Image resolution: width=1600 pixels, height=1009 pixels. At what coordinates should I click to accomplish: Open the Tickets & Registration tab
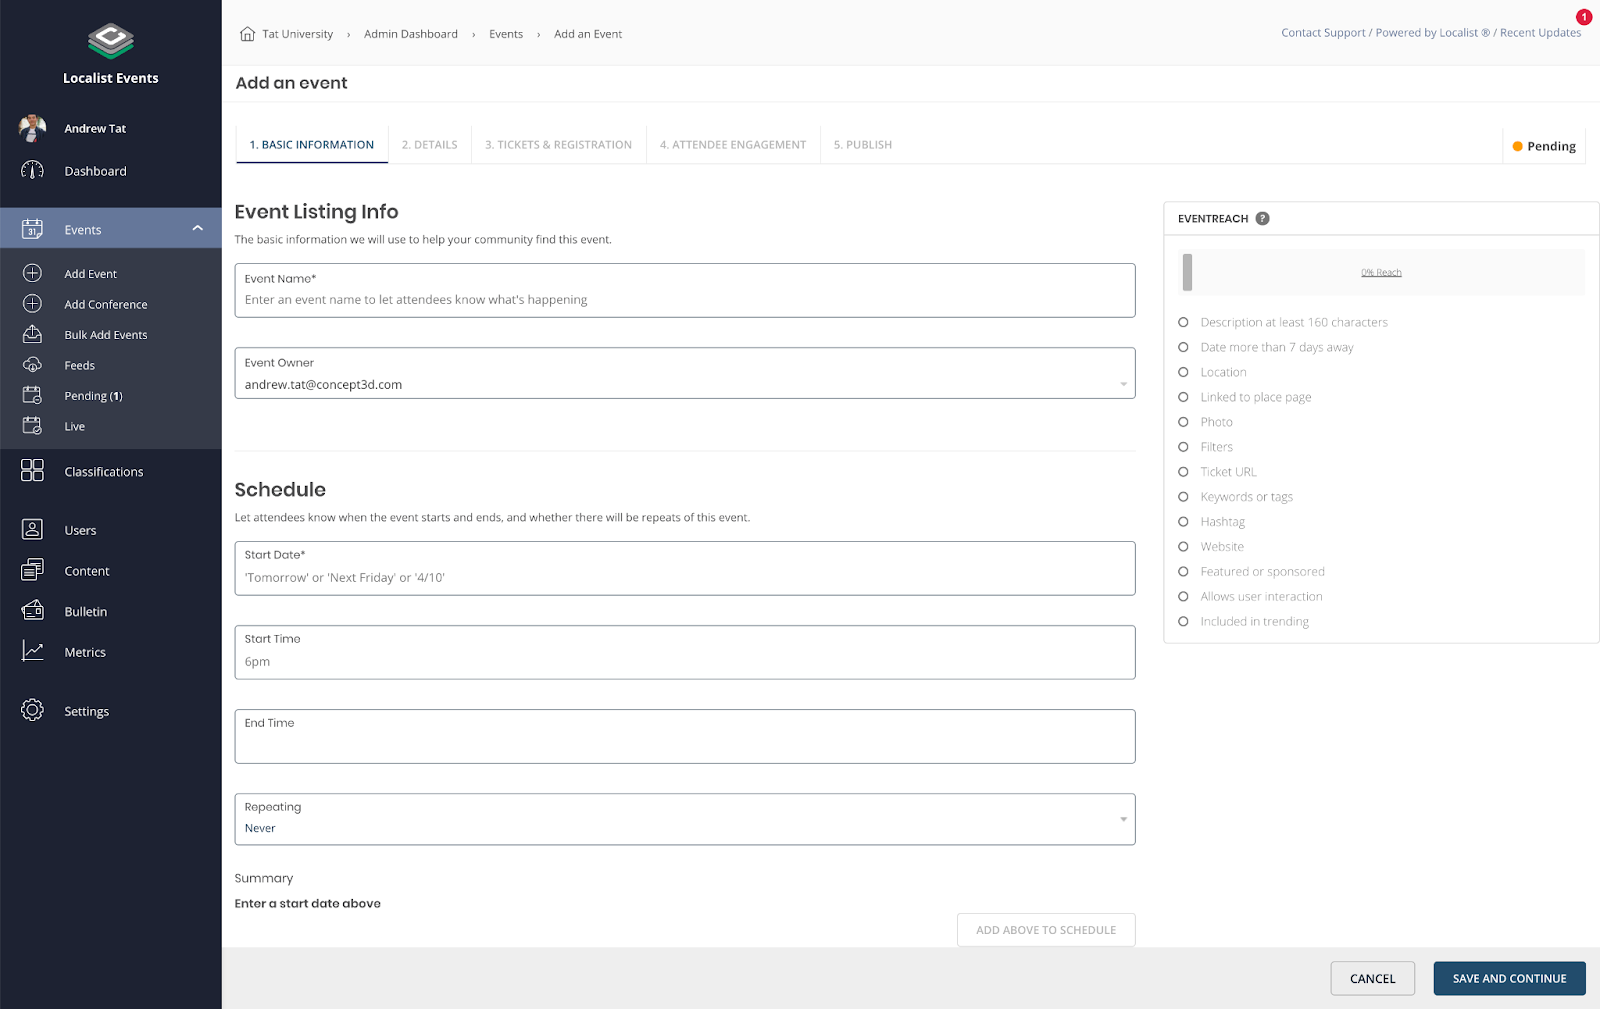[558, 145]
